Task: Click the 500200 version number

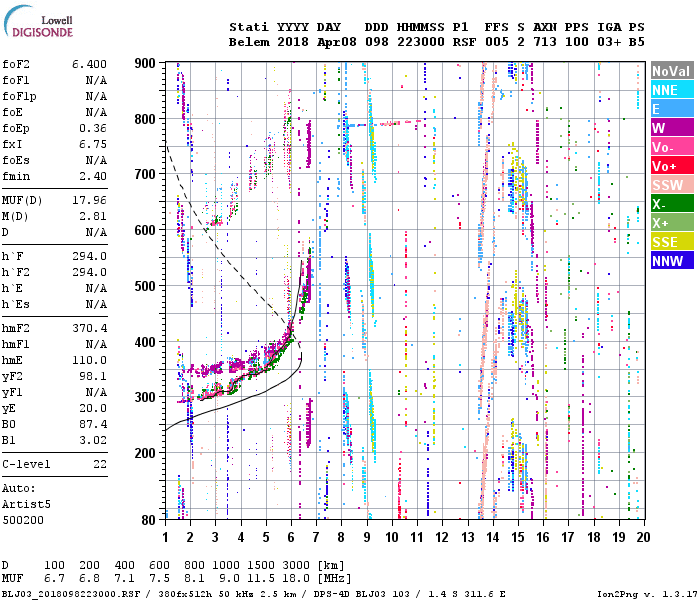Action: pyautogui.click(x=23, y=520)
